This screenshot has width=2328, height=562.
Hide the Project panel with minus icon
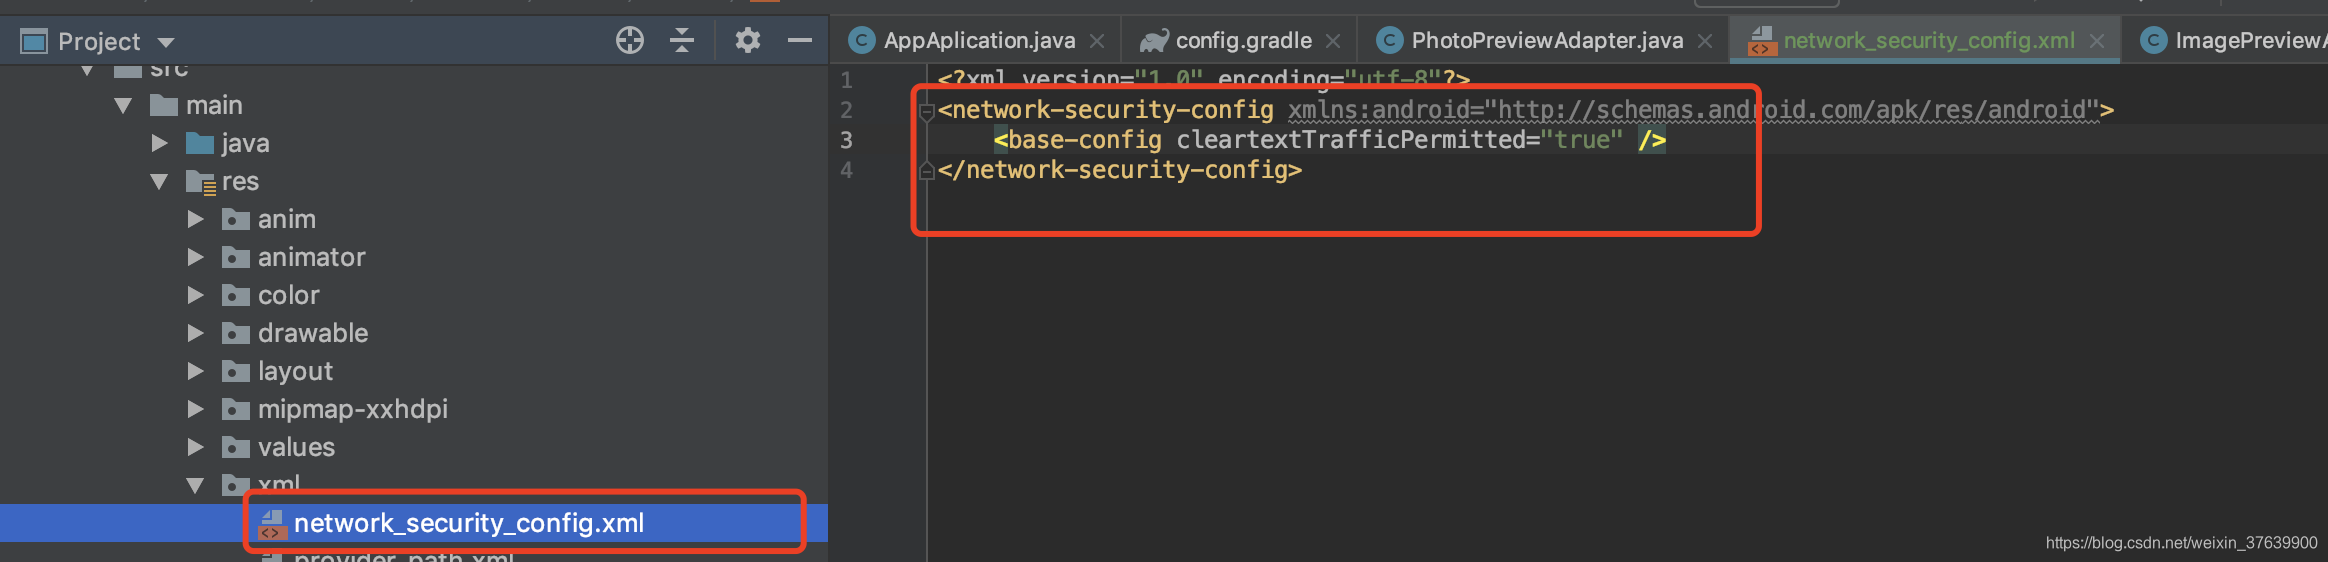pos(800,41)
